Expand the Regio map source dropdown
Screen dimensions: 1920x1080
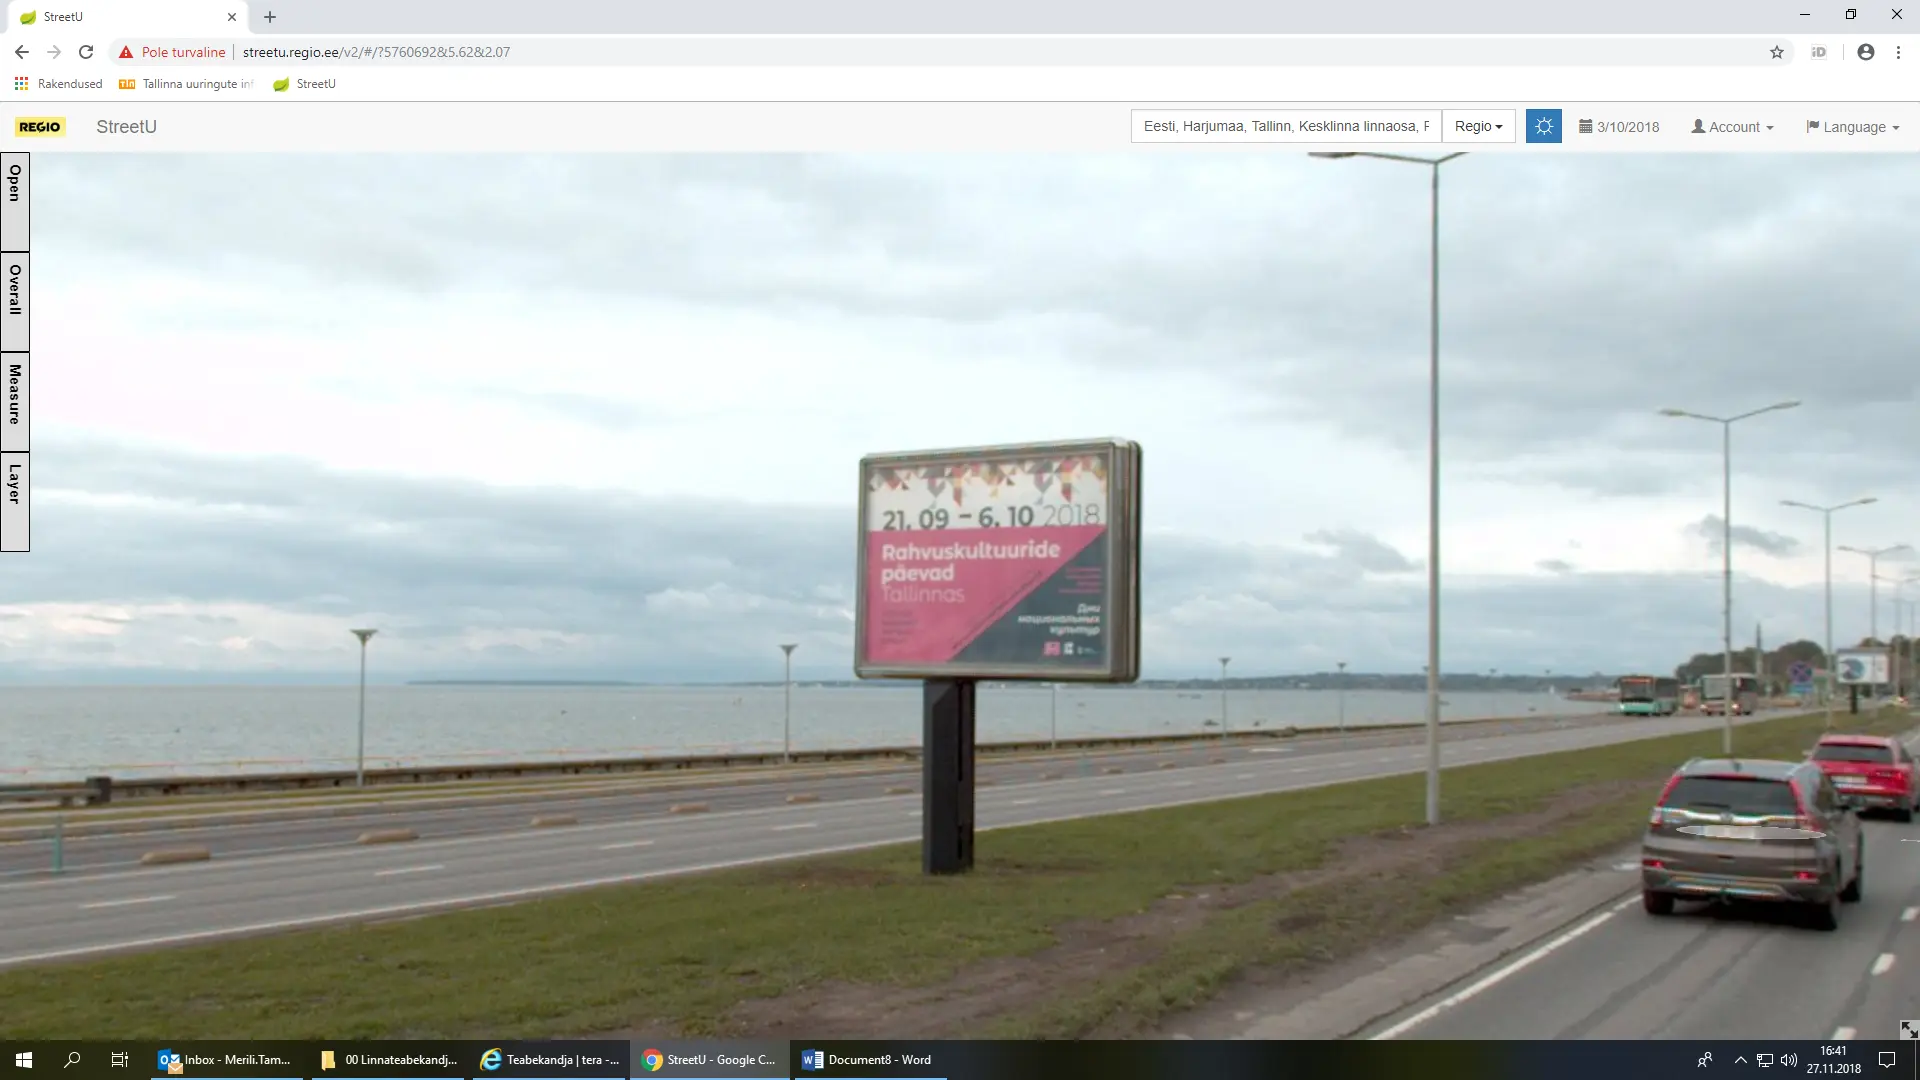[x=1478, y=127]
